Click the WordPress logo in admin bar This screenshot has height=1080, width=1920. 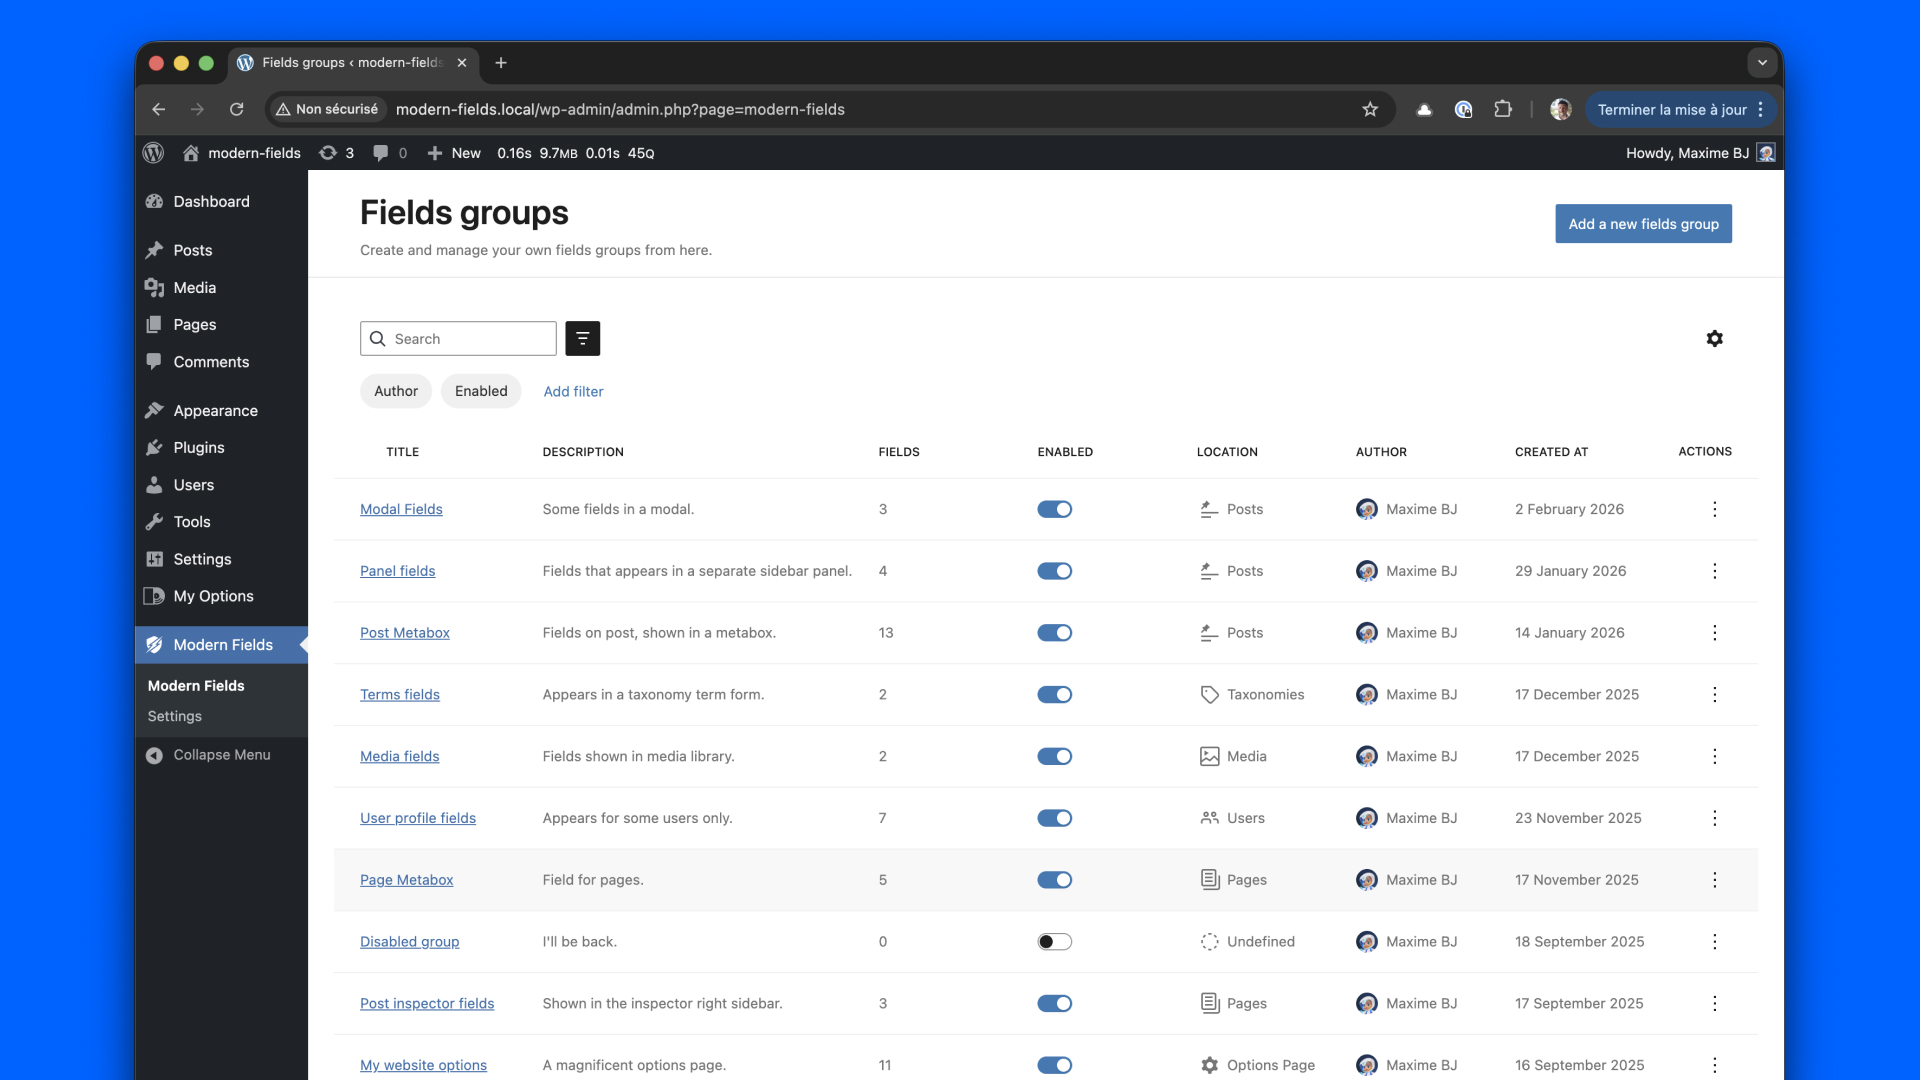(x=153, y=153)
